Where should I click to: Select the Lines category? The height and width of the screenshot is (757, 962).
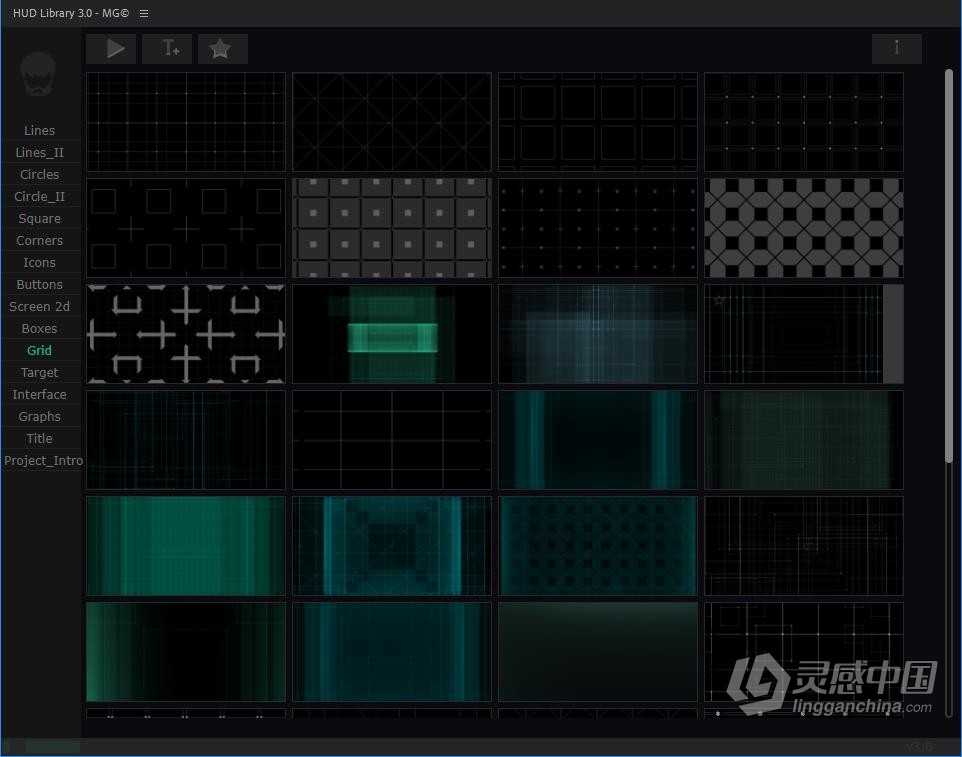click(39, 130)
